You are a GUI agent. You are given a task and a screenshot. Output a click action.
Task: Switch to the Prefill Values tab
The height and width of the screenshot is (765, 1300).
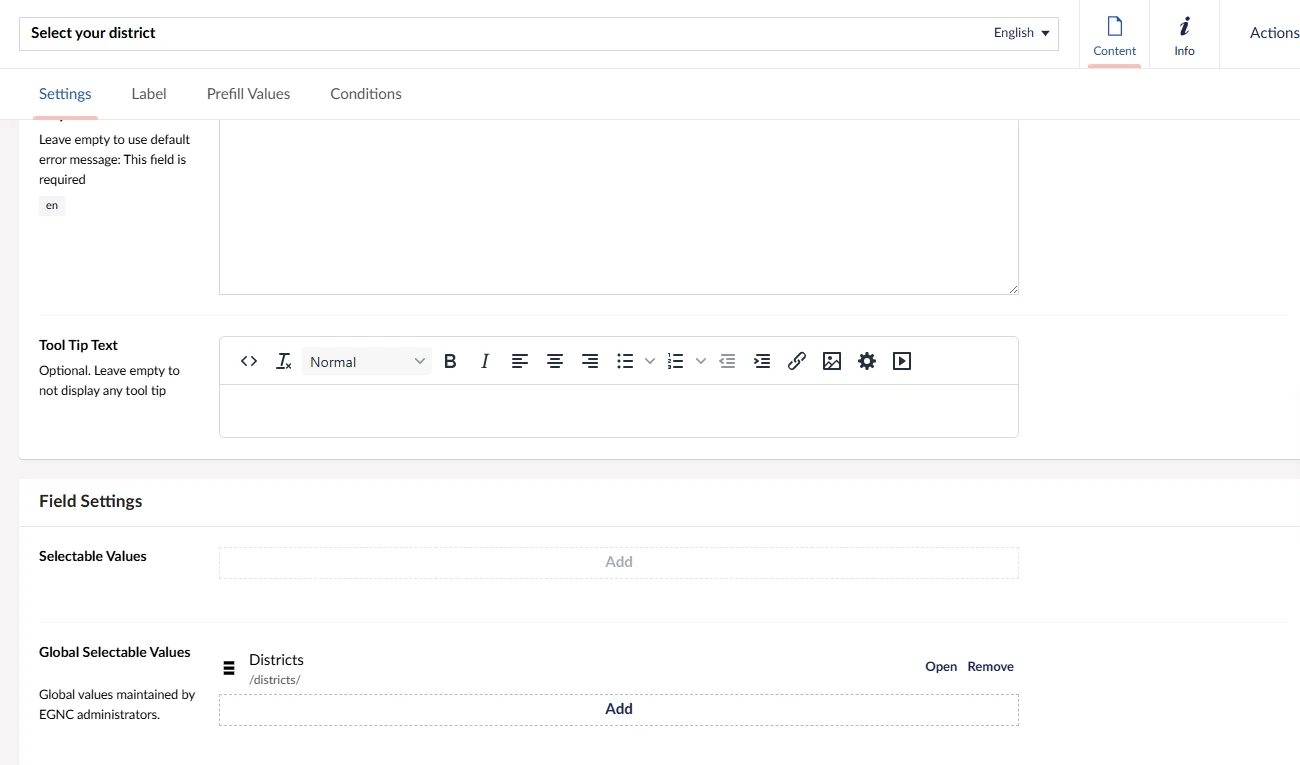(x=248, y=94)
